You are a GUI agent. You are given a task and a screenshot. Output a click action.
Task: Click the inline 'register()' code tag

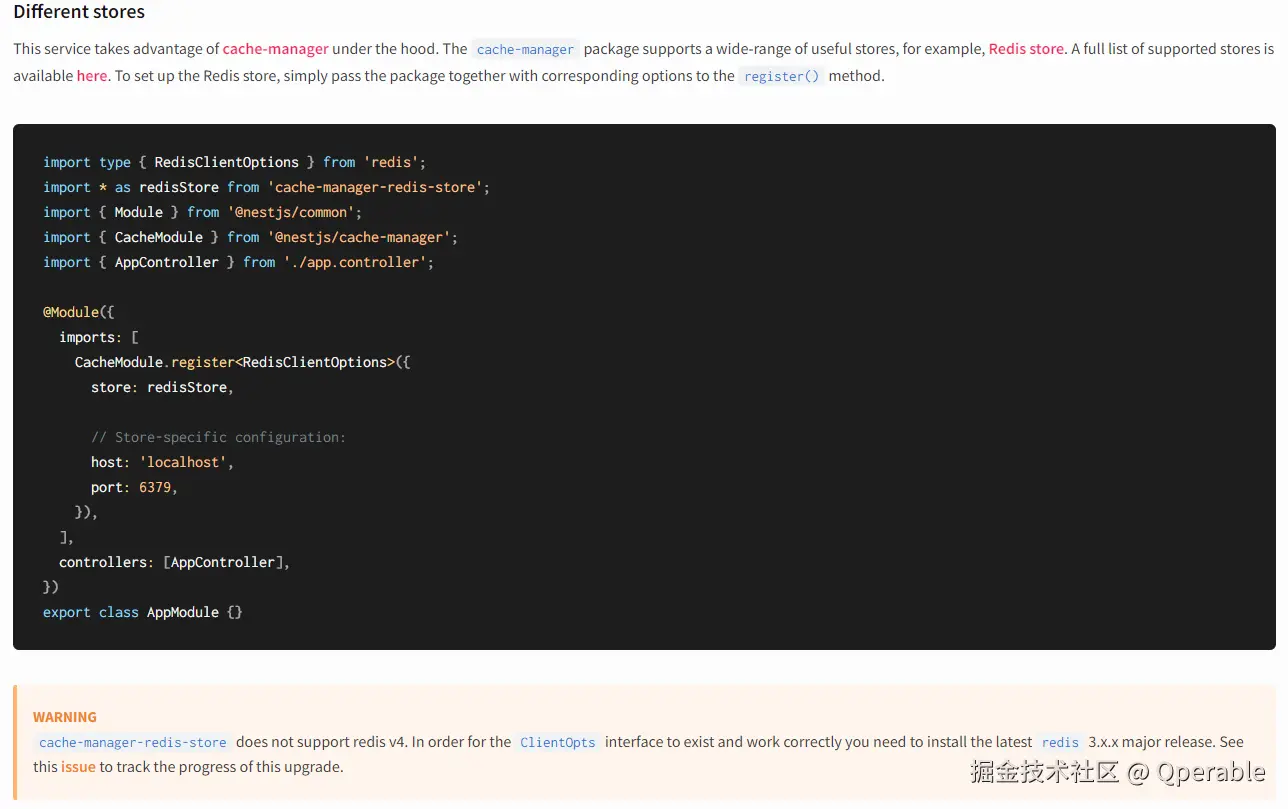[x=781, y=76]
